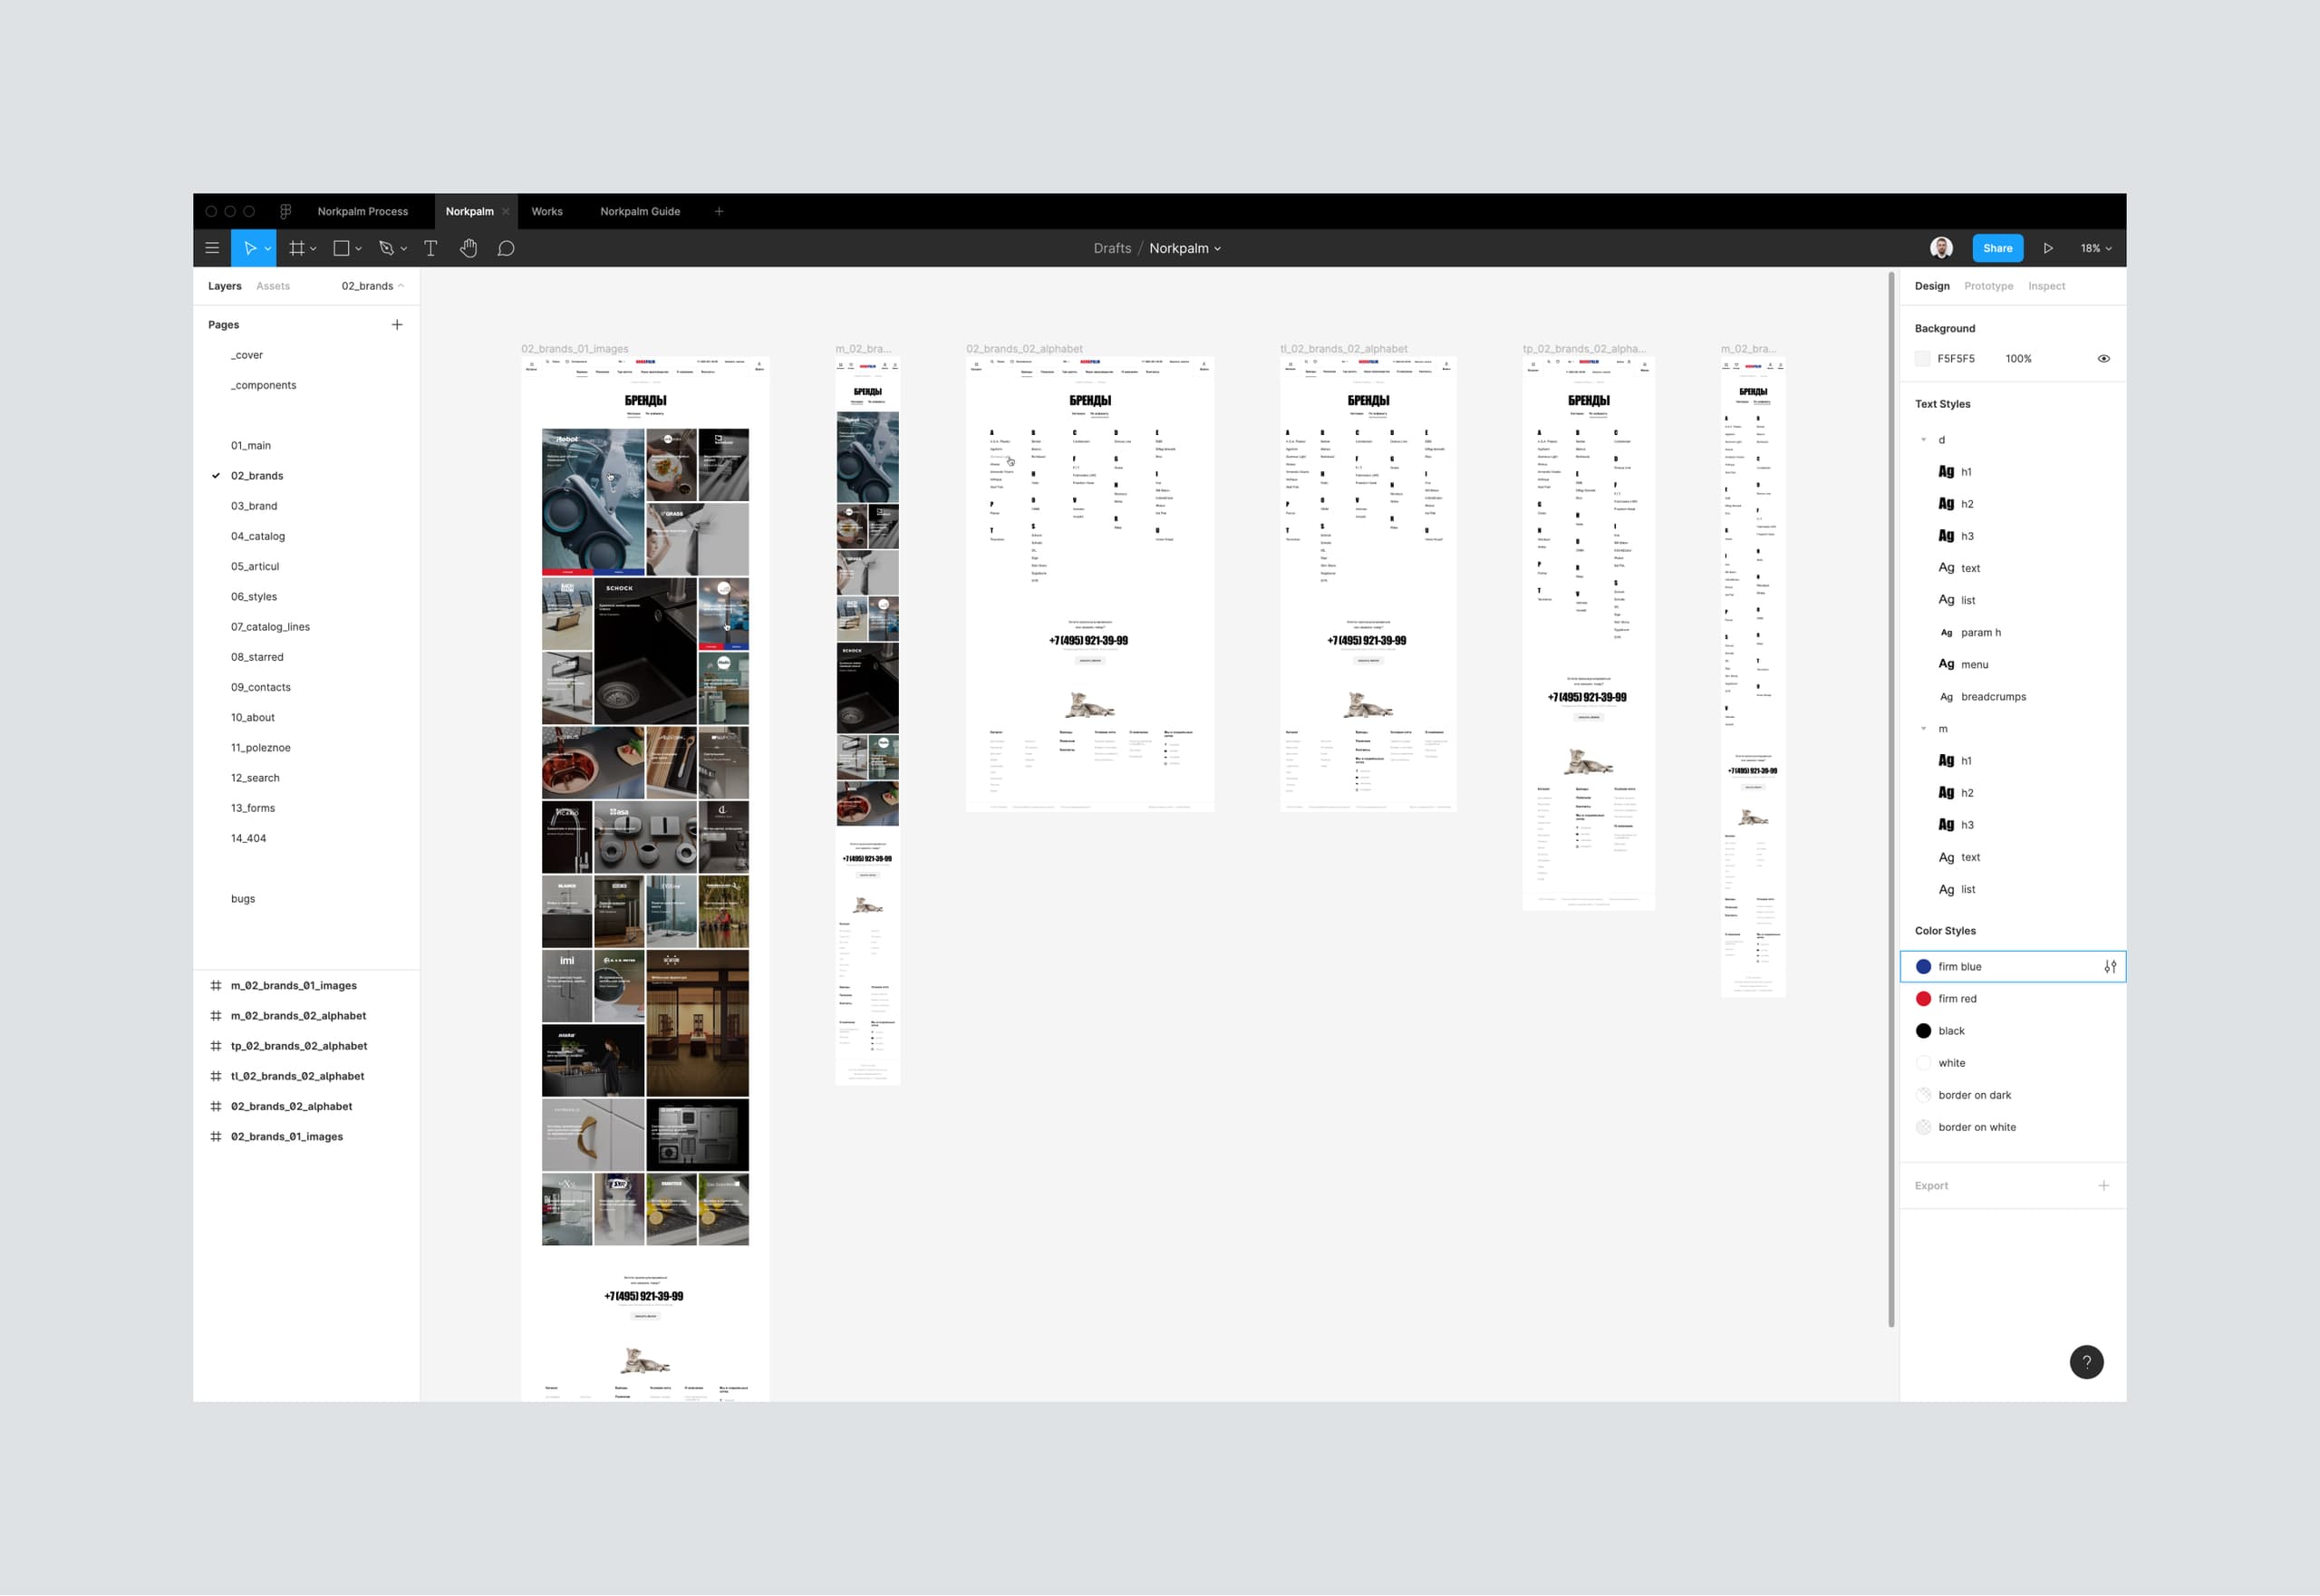Open Move tool options dropdown arrow
Image resolution: width=2320 pixels, height=1596 pixels.
(268, 249)
